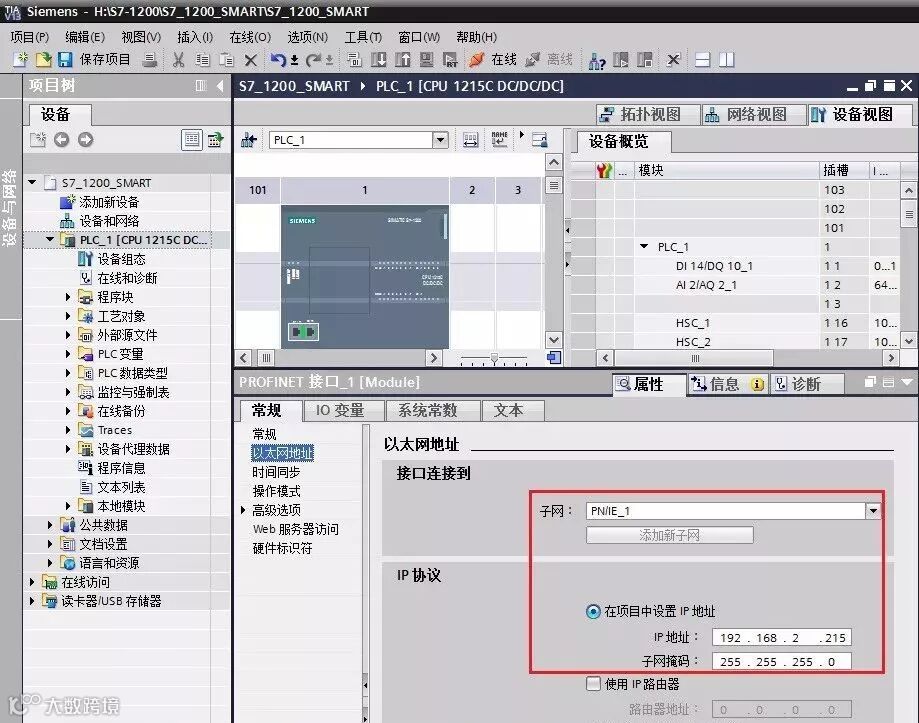Screen dimensions: 919x723
Task: Click the Copy icon in toolbar
Action: (203, 59)
